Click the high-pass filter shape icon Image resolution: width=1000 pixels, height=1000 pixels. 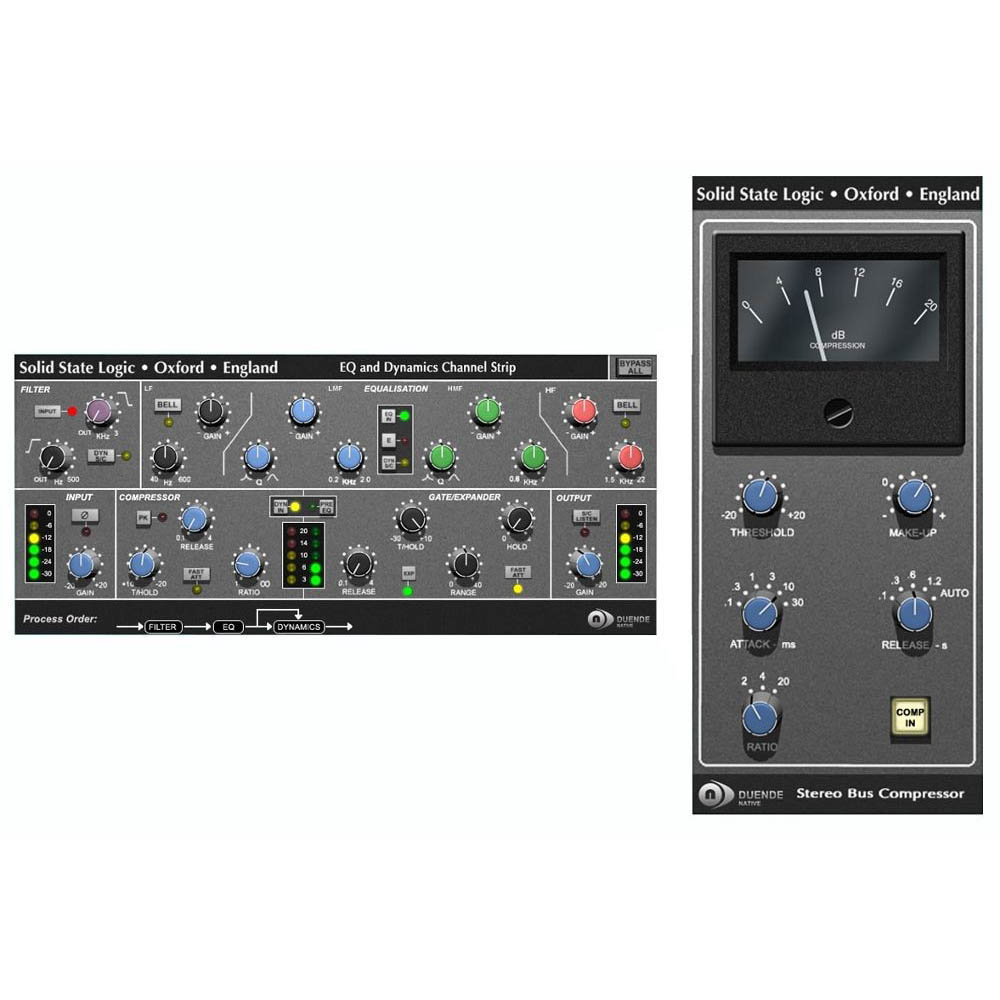tap(33, 446)
